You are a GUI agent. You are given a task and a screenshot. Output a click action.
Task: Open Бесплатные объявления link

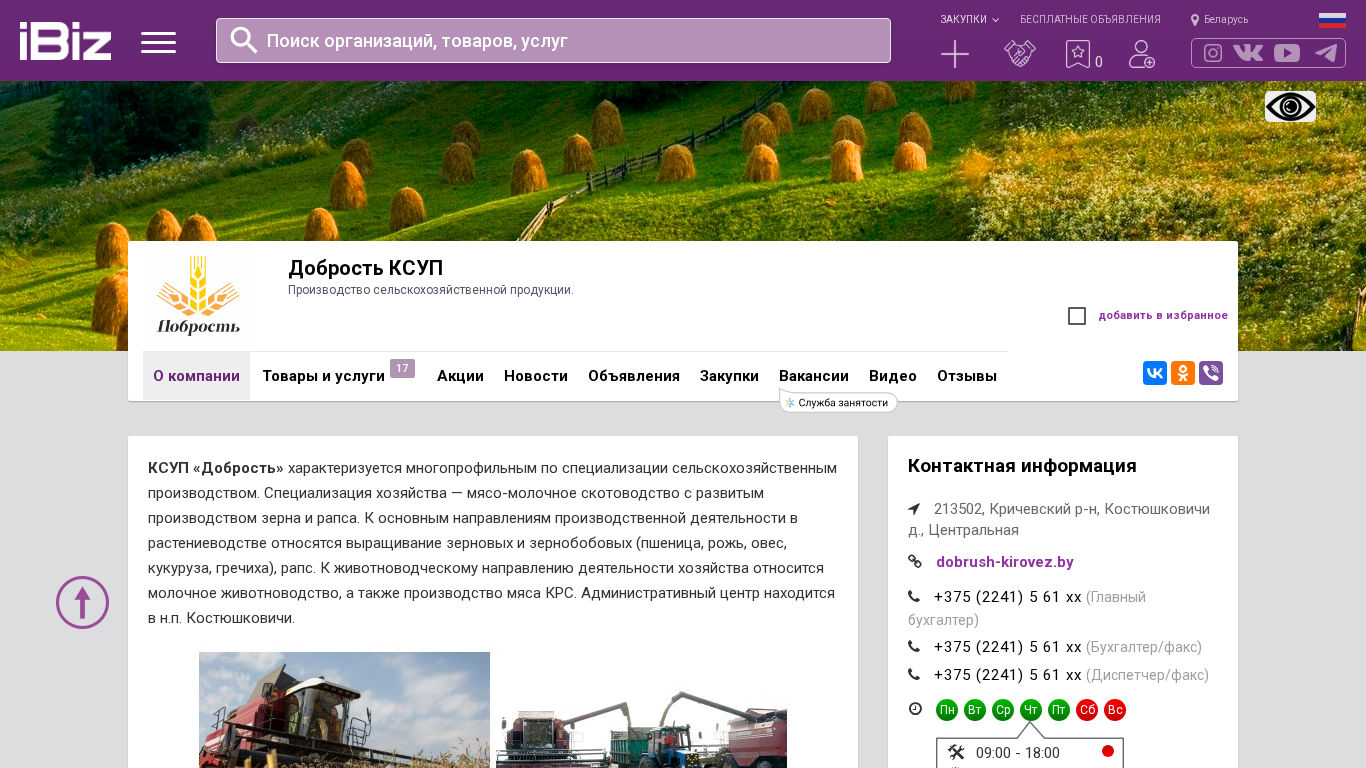point(1090,20)
